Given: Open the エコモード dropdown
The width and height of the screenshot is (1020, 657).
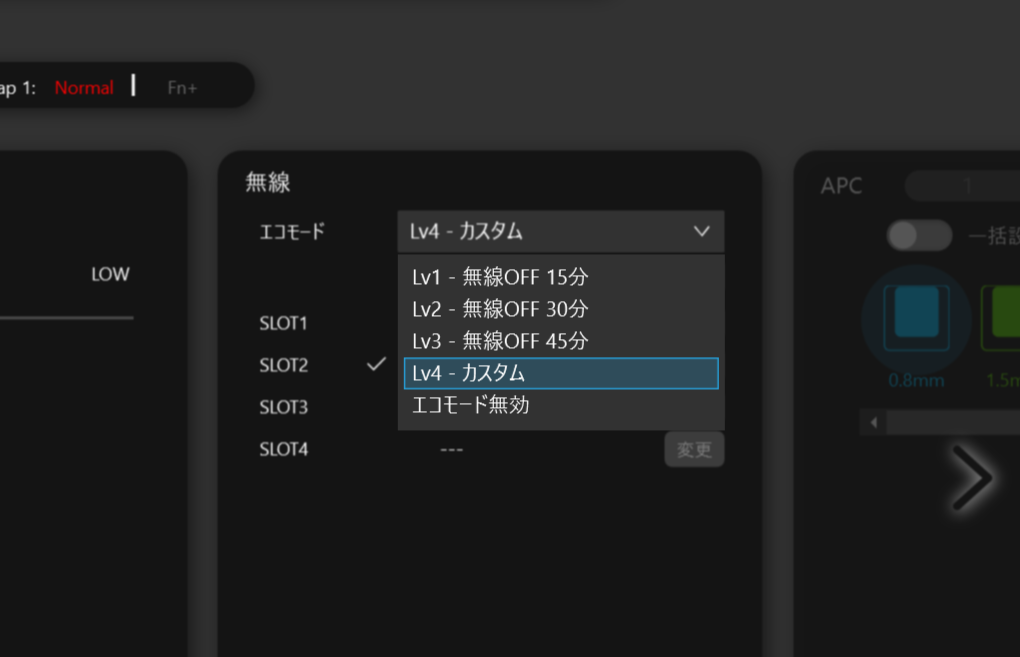Looking at the screenshot, I should 560,231.
